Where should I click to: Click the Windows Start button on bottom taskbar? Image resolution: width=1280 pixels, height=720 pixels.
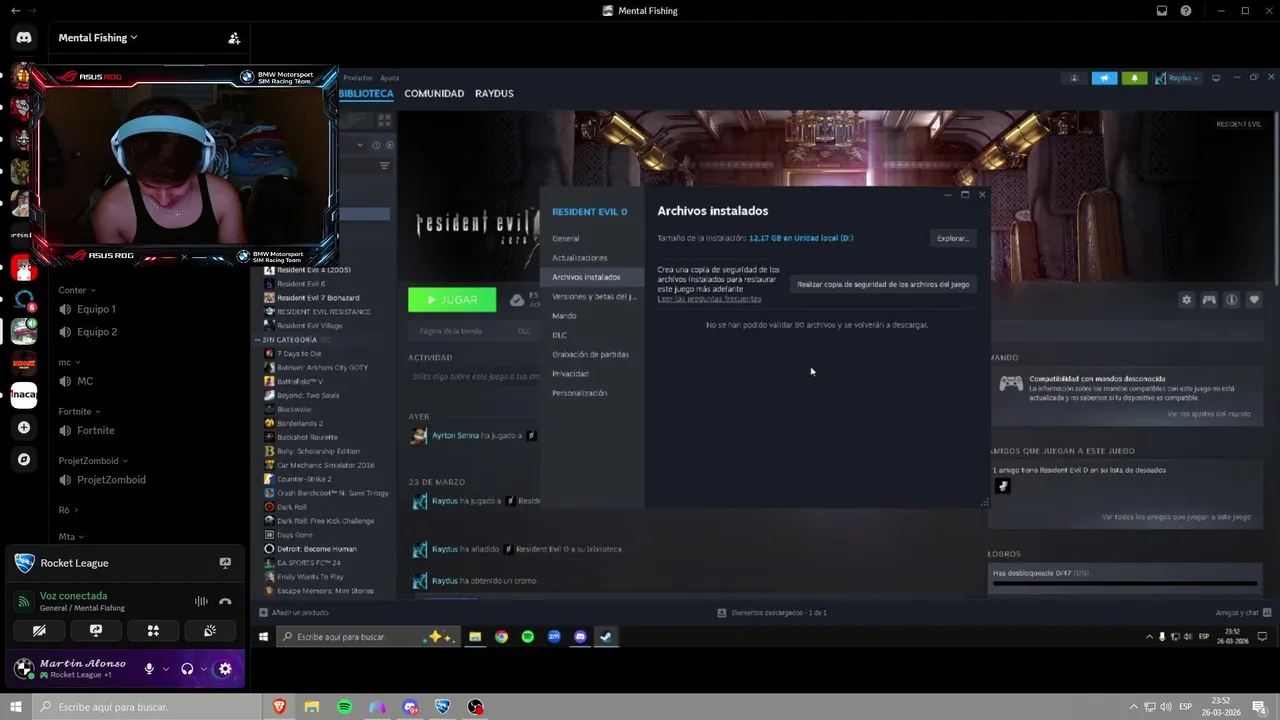point(16,707)
